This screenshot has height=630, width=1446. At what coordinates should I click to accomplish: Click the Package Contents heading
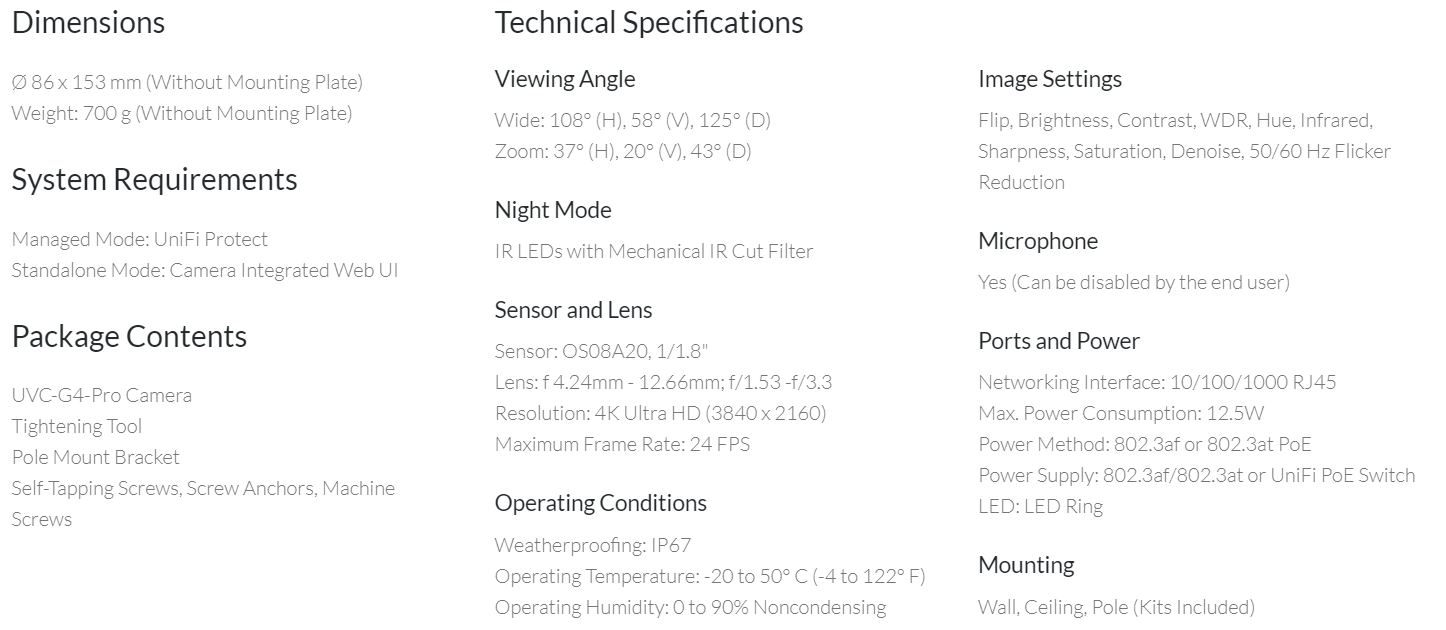click(129, 336)
